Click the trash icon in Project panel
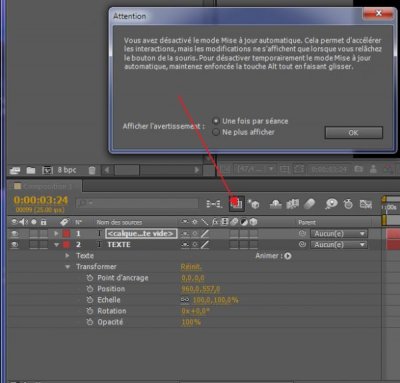The width and height of the screenshot is (400, 383). (92, 170)
